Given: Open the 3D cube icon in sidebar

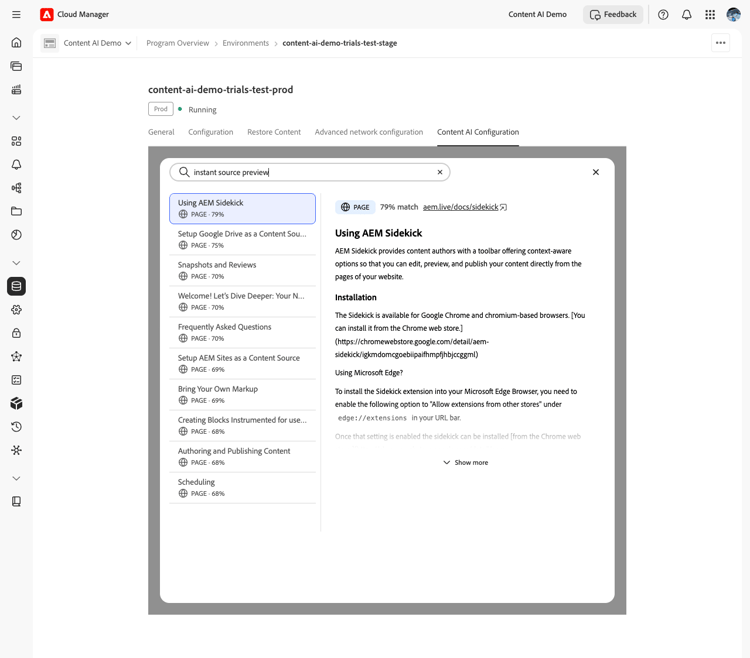Looking at the screenshot, I should pos(16,403).
